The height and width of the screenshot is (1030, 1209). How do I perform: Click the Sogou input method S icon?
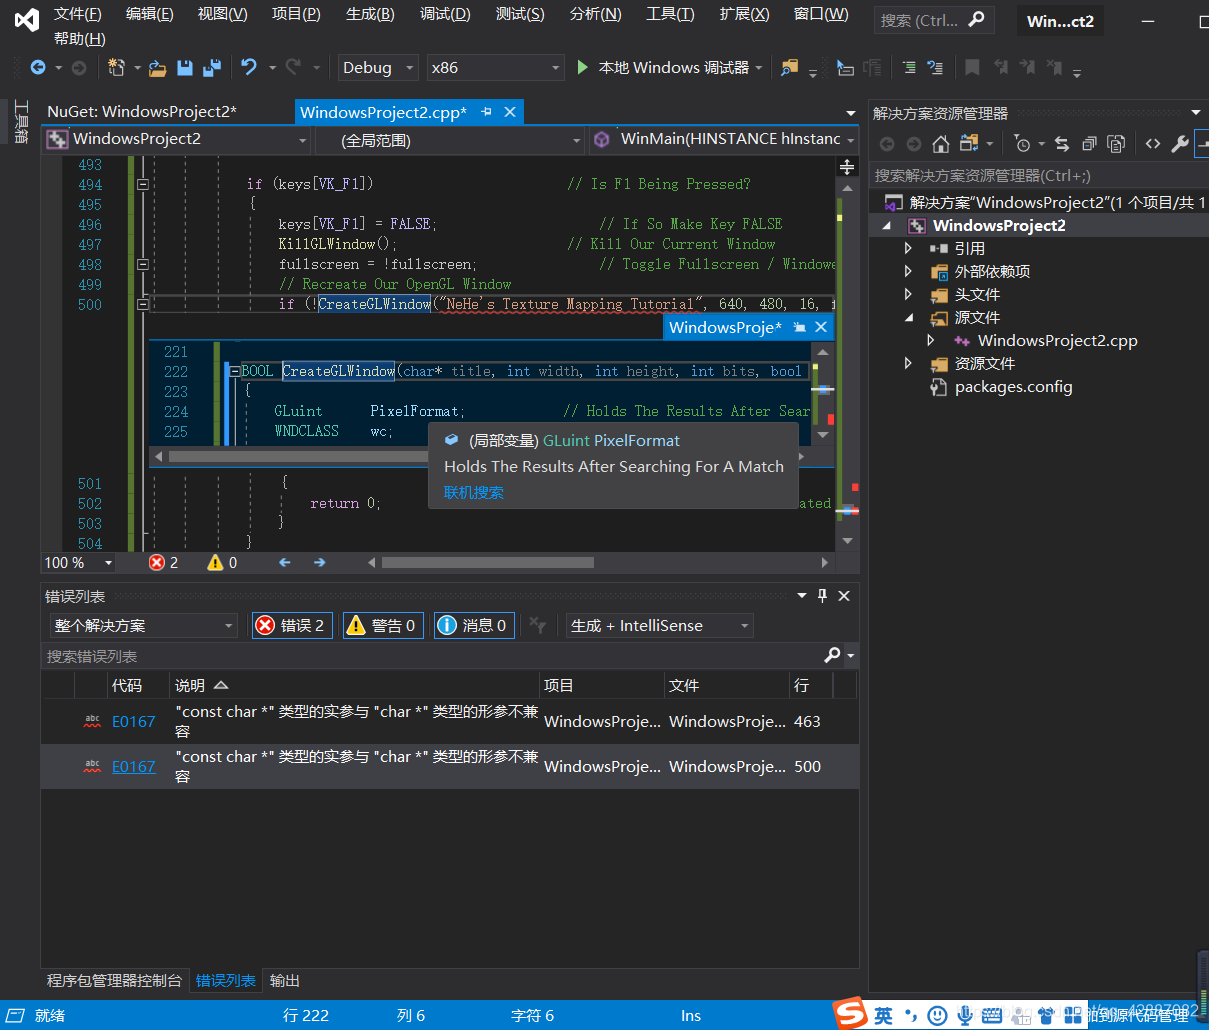851,1013
